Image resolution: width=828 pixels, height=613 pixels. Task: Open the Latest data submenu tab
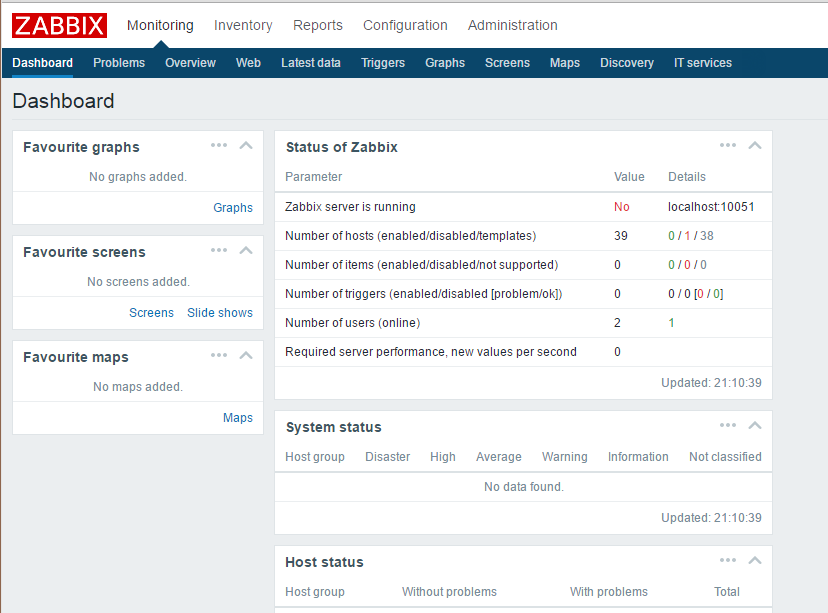tap(310, 63)
